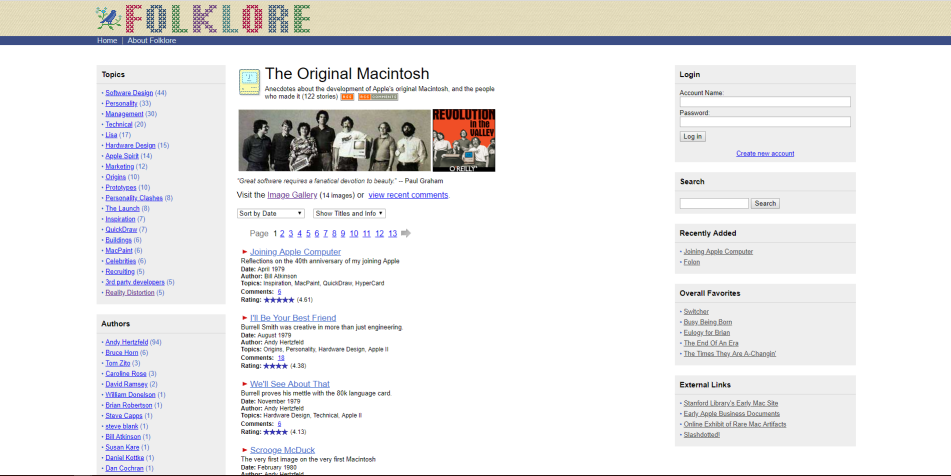Click the Mac team group photo
The height and width of the screenshot is (476, 951).
coord(334,140)
